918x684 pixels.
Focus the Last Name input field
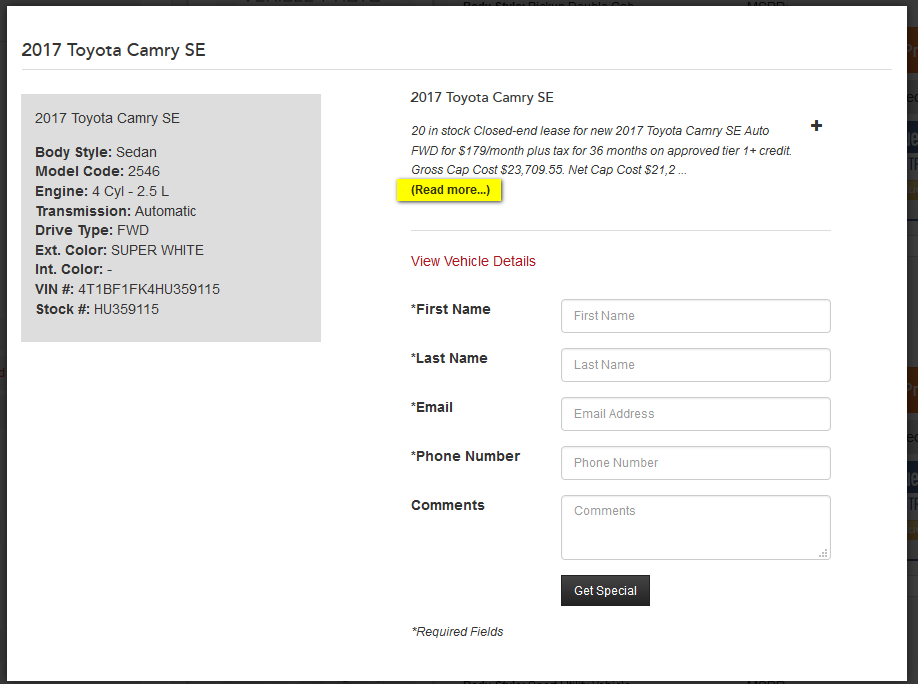(696, 365)
